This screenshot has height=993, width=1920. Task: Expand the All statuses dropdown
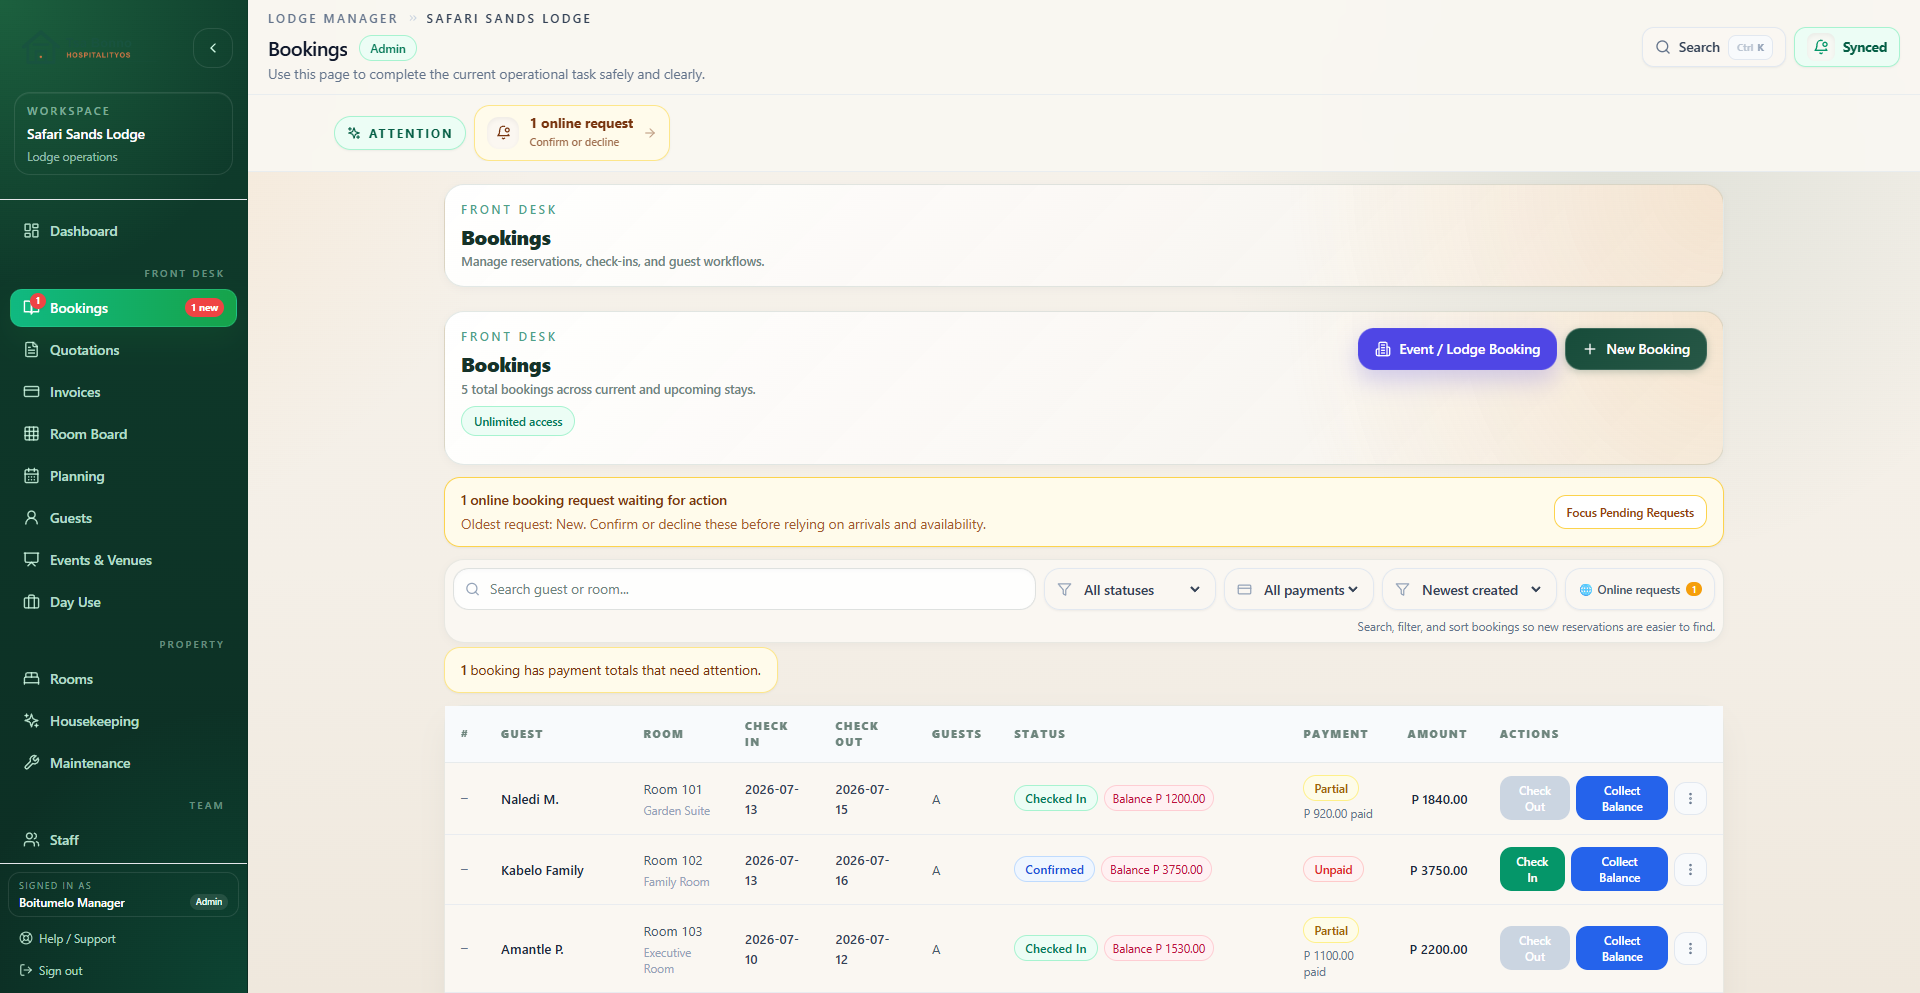(x=1129, y=590)
